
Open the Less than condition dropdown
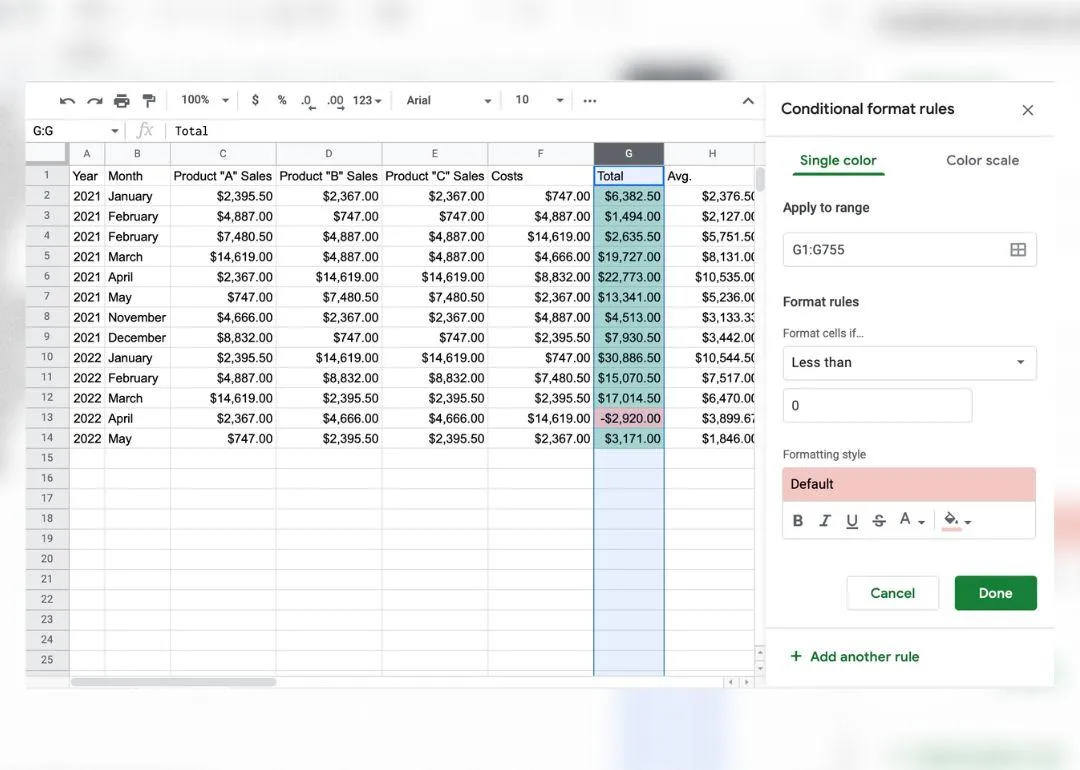(x=909, y=362)
